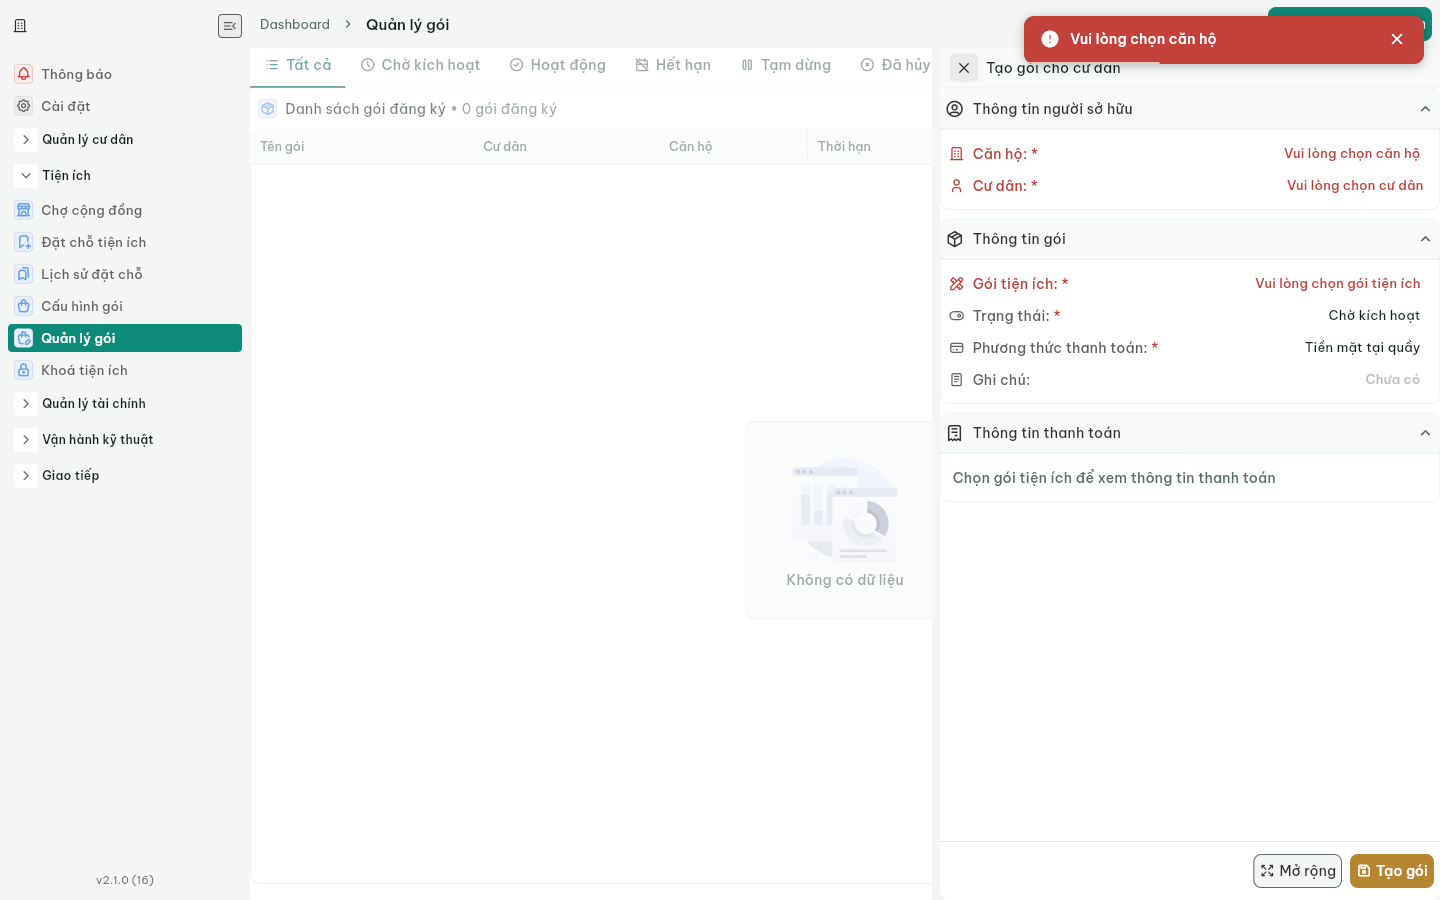Click the building logo icon

click(20, 26)
